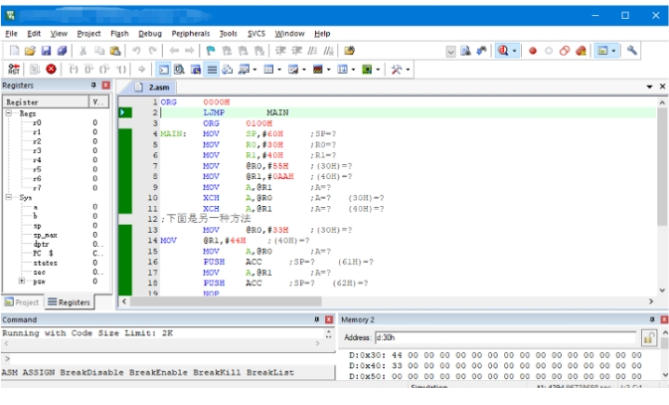Click the red Stop execution icon
Screen dimensions: 669x405
(x=51, y=70)
